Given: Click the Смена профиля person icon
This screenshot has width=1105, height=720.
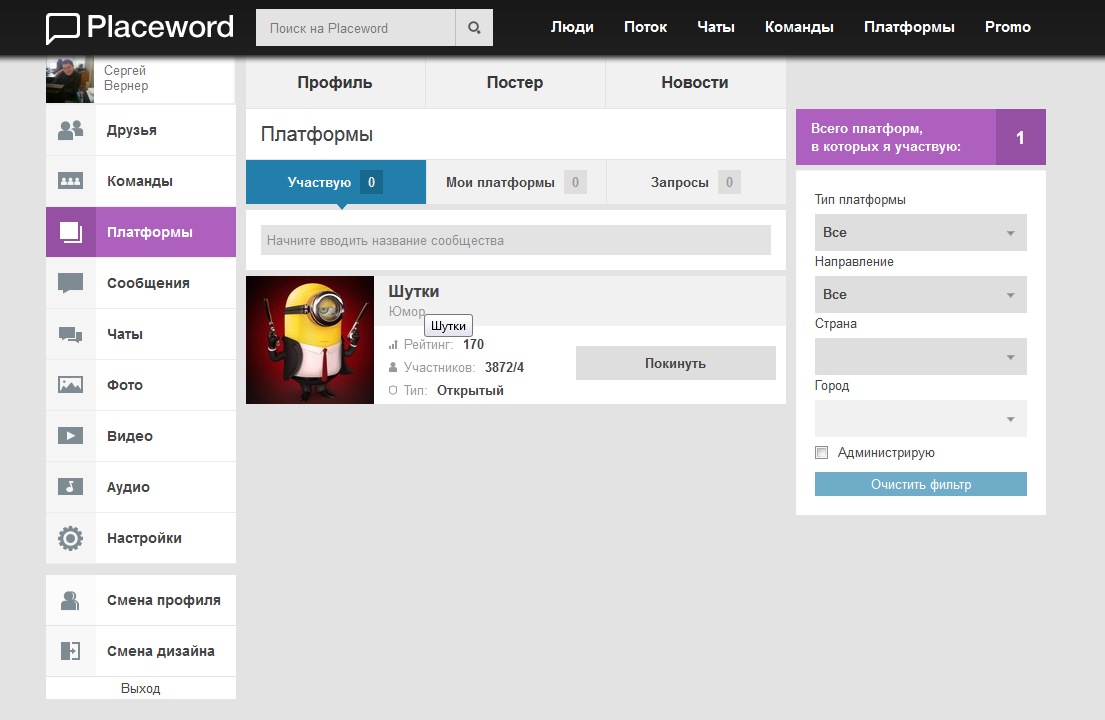Looking at the screenshot, I should tap(70, 600).
